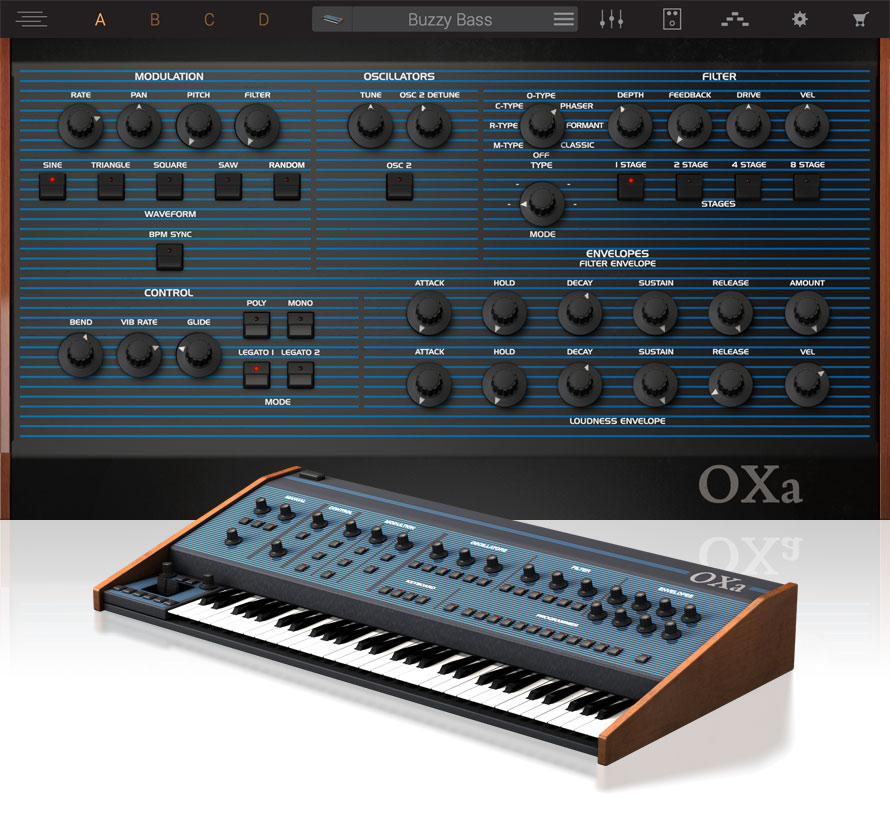Enable the SAW modulation waveform
Viewport: 890px width, 817px height.
point(227,184)
